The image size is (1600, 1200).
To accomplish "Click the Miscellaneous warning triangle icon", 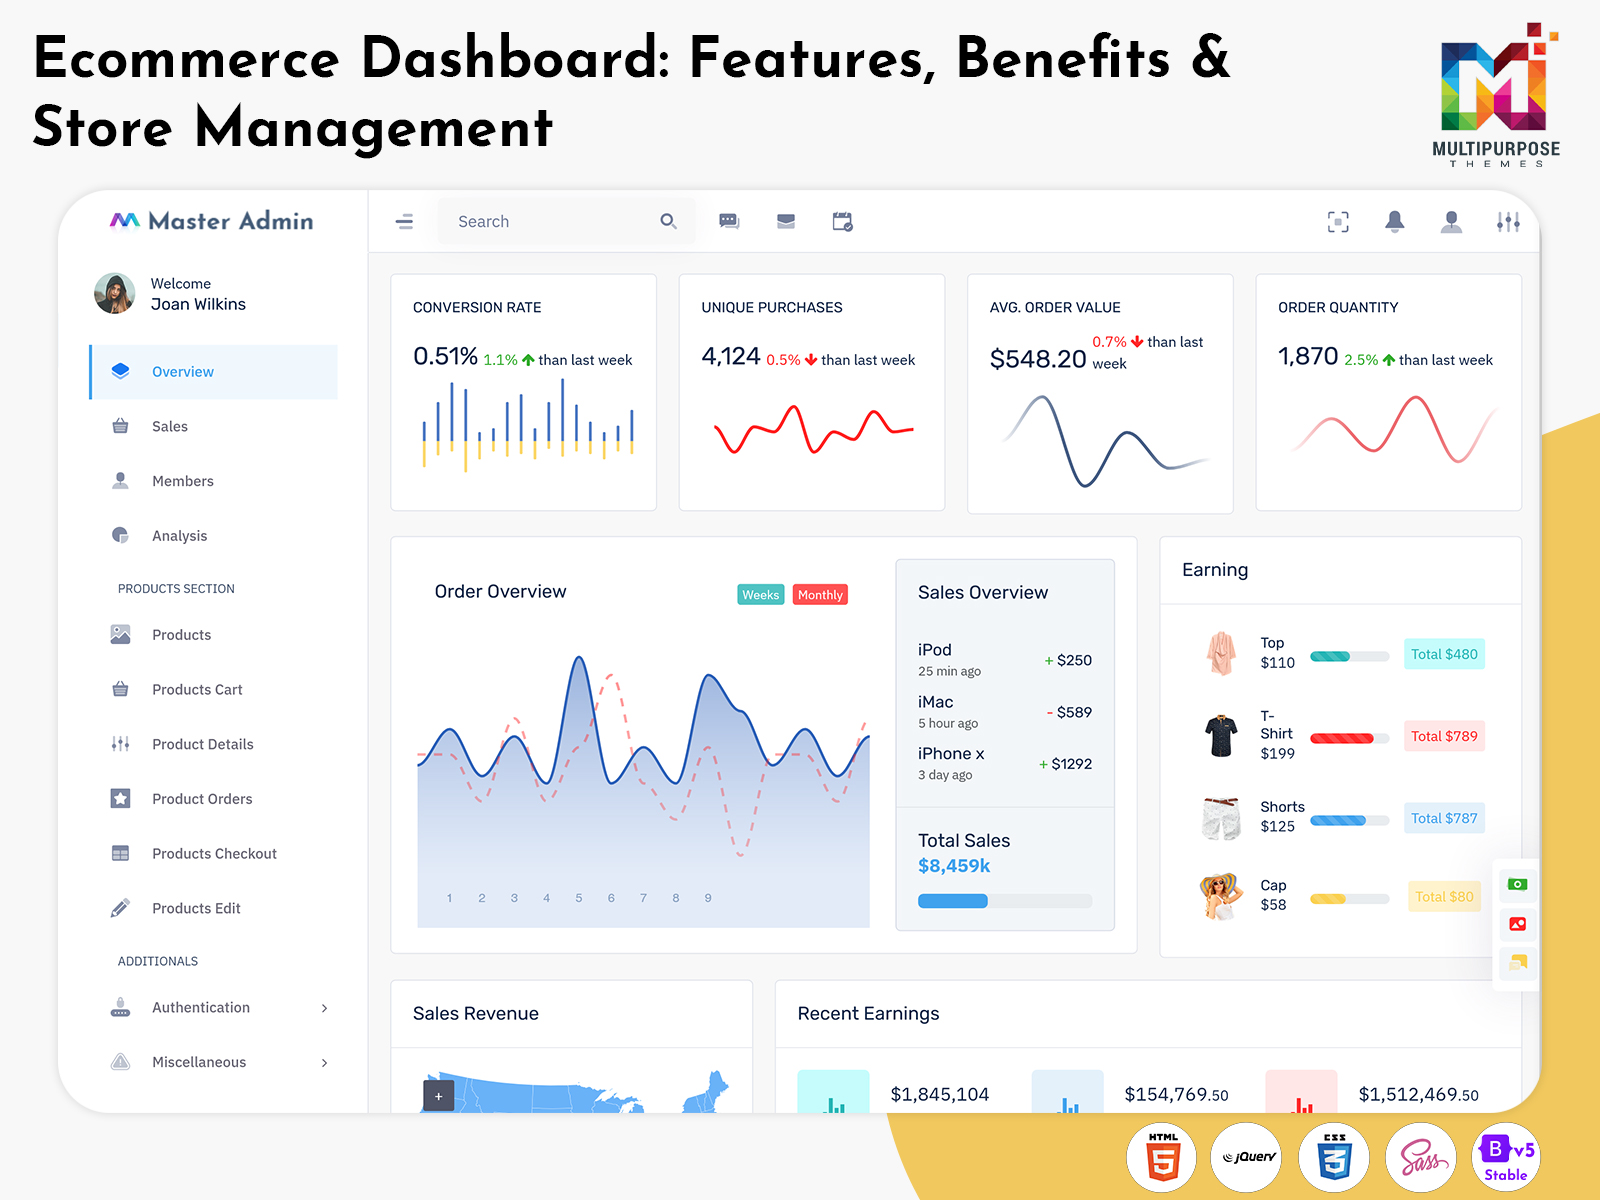I will pos(121,1062).
